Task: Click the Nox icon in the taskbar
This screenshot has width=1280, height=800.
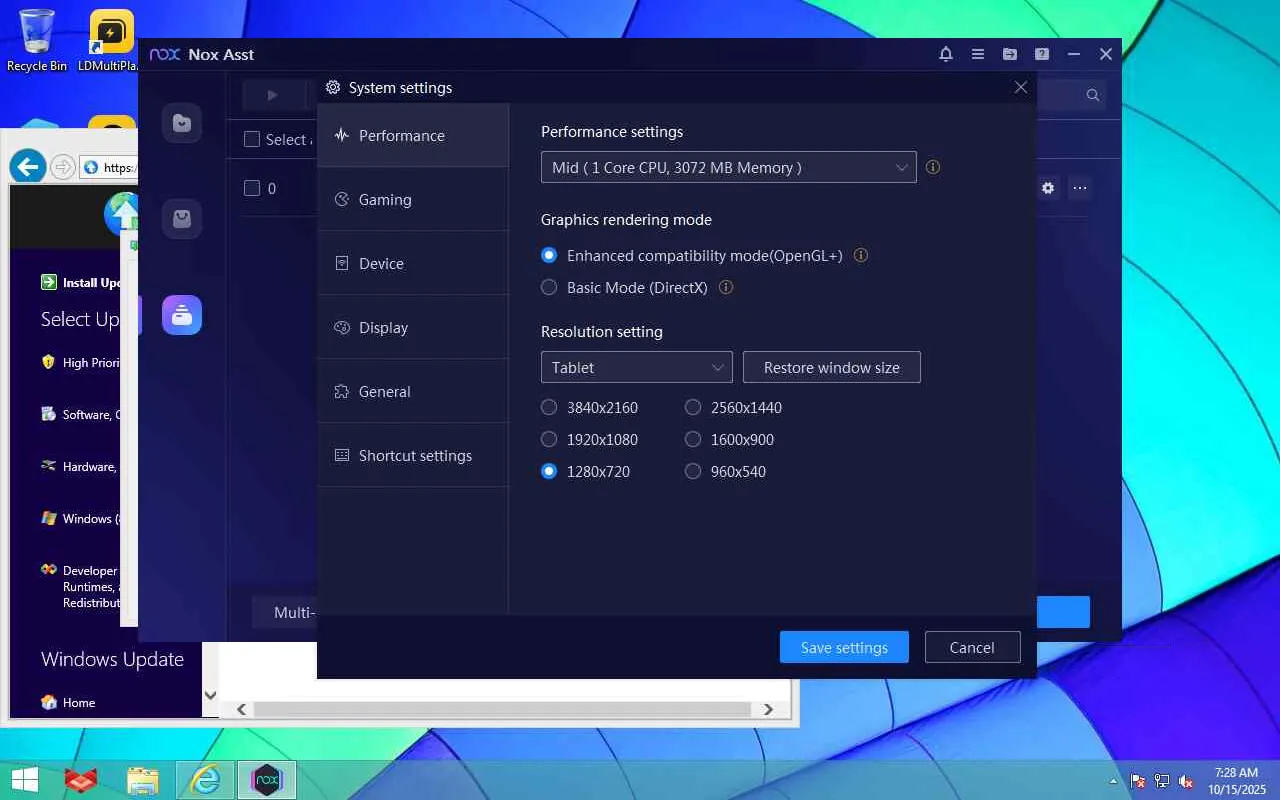Action: pos(266,780)
